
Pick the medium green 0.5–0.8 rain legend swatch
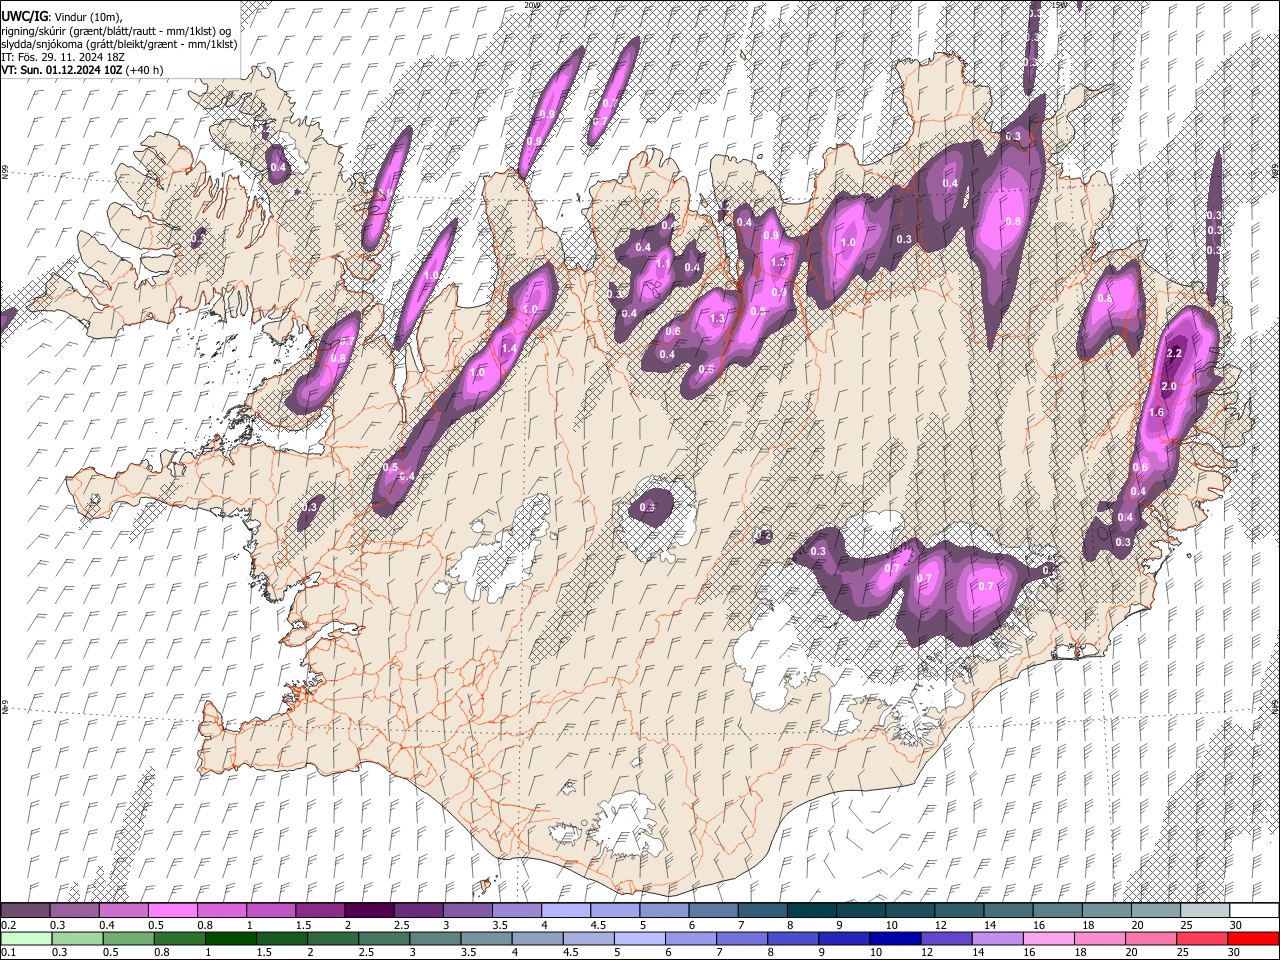click(128, 938)
